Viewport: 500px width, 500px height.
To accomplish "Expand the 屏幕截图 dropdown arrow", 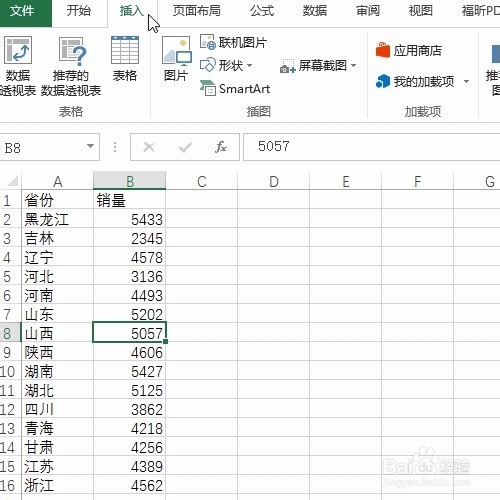I will click(353, 65).
